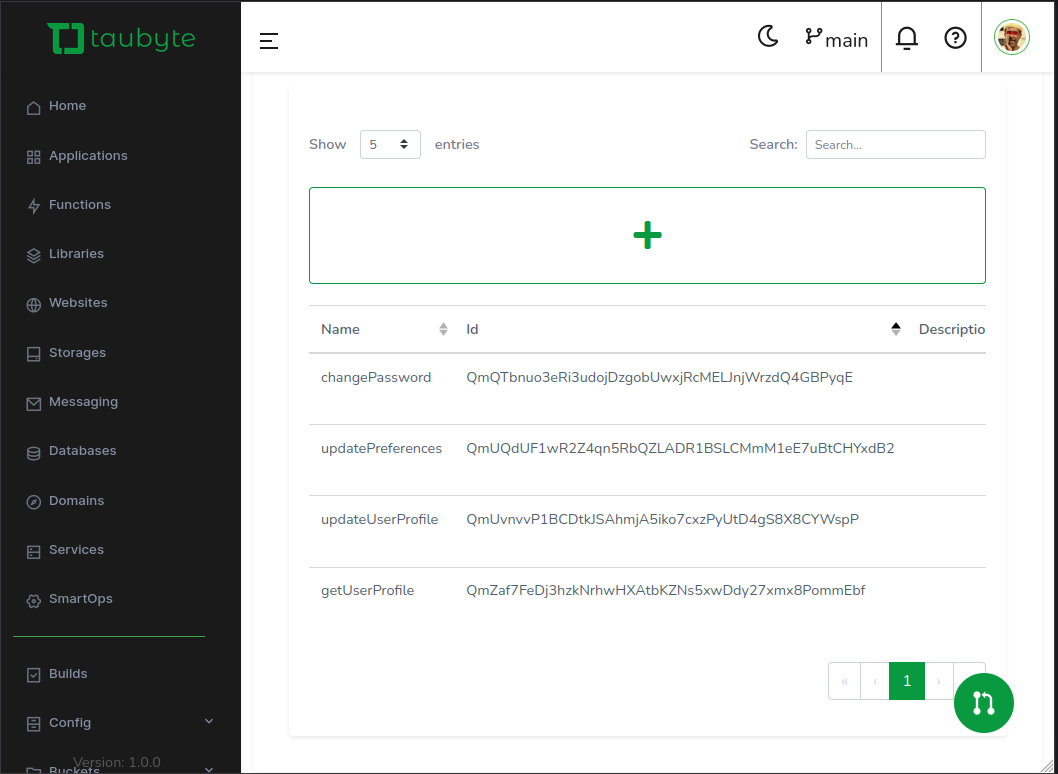Switch to dark mode moon icon

pyautogui.click(x=768, y=36)
